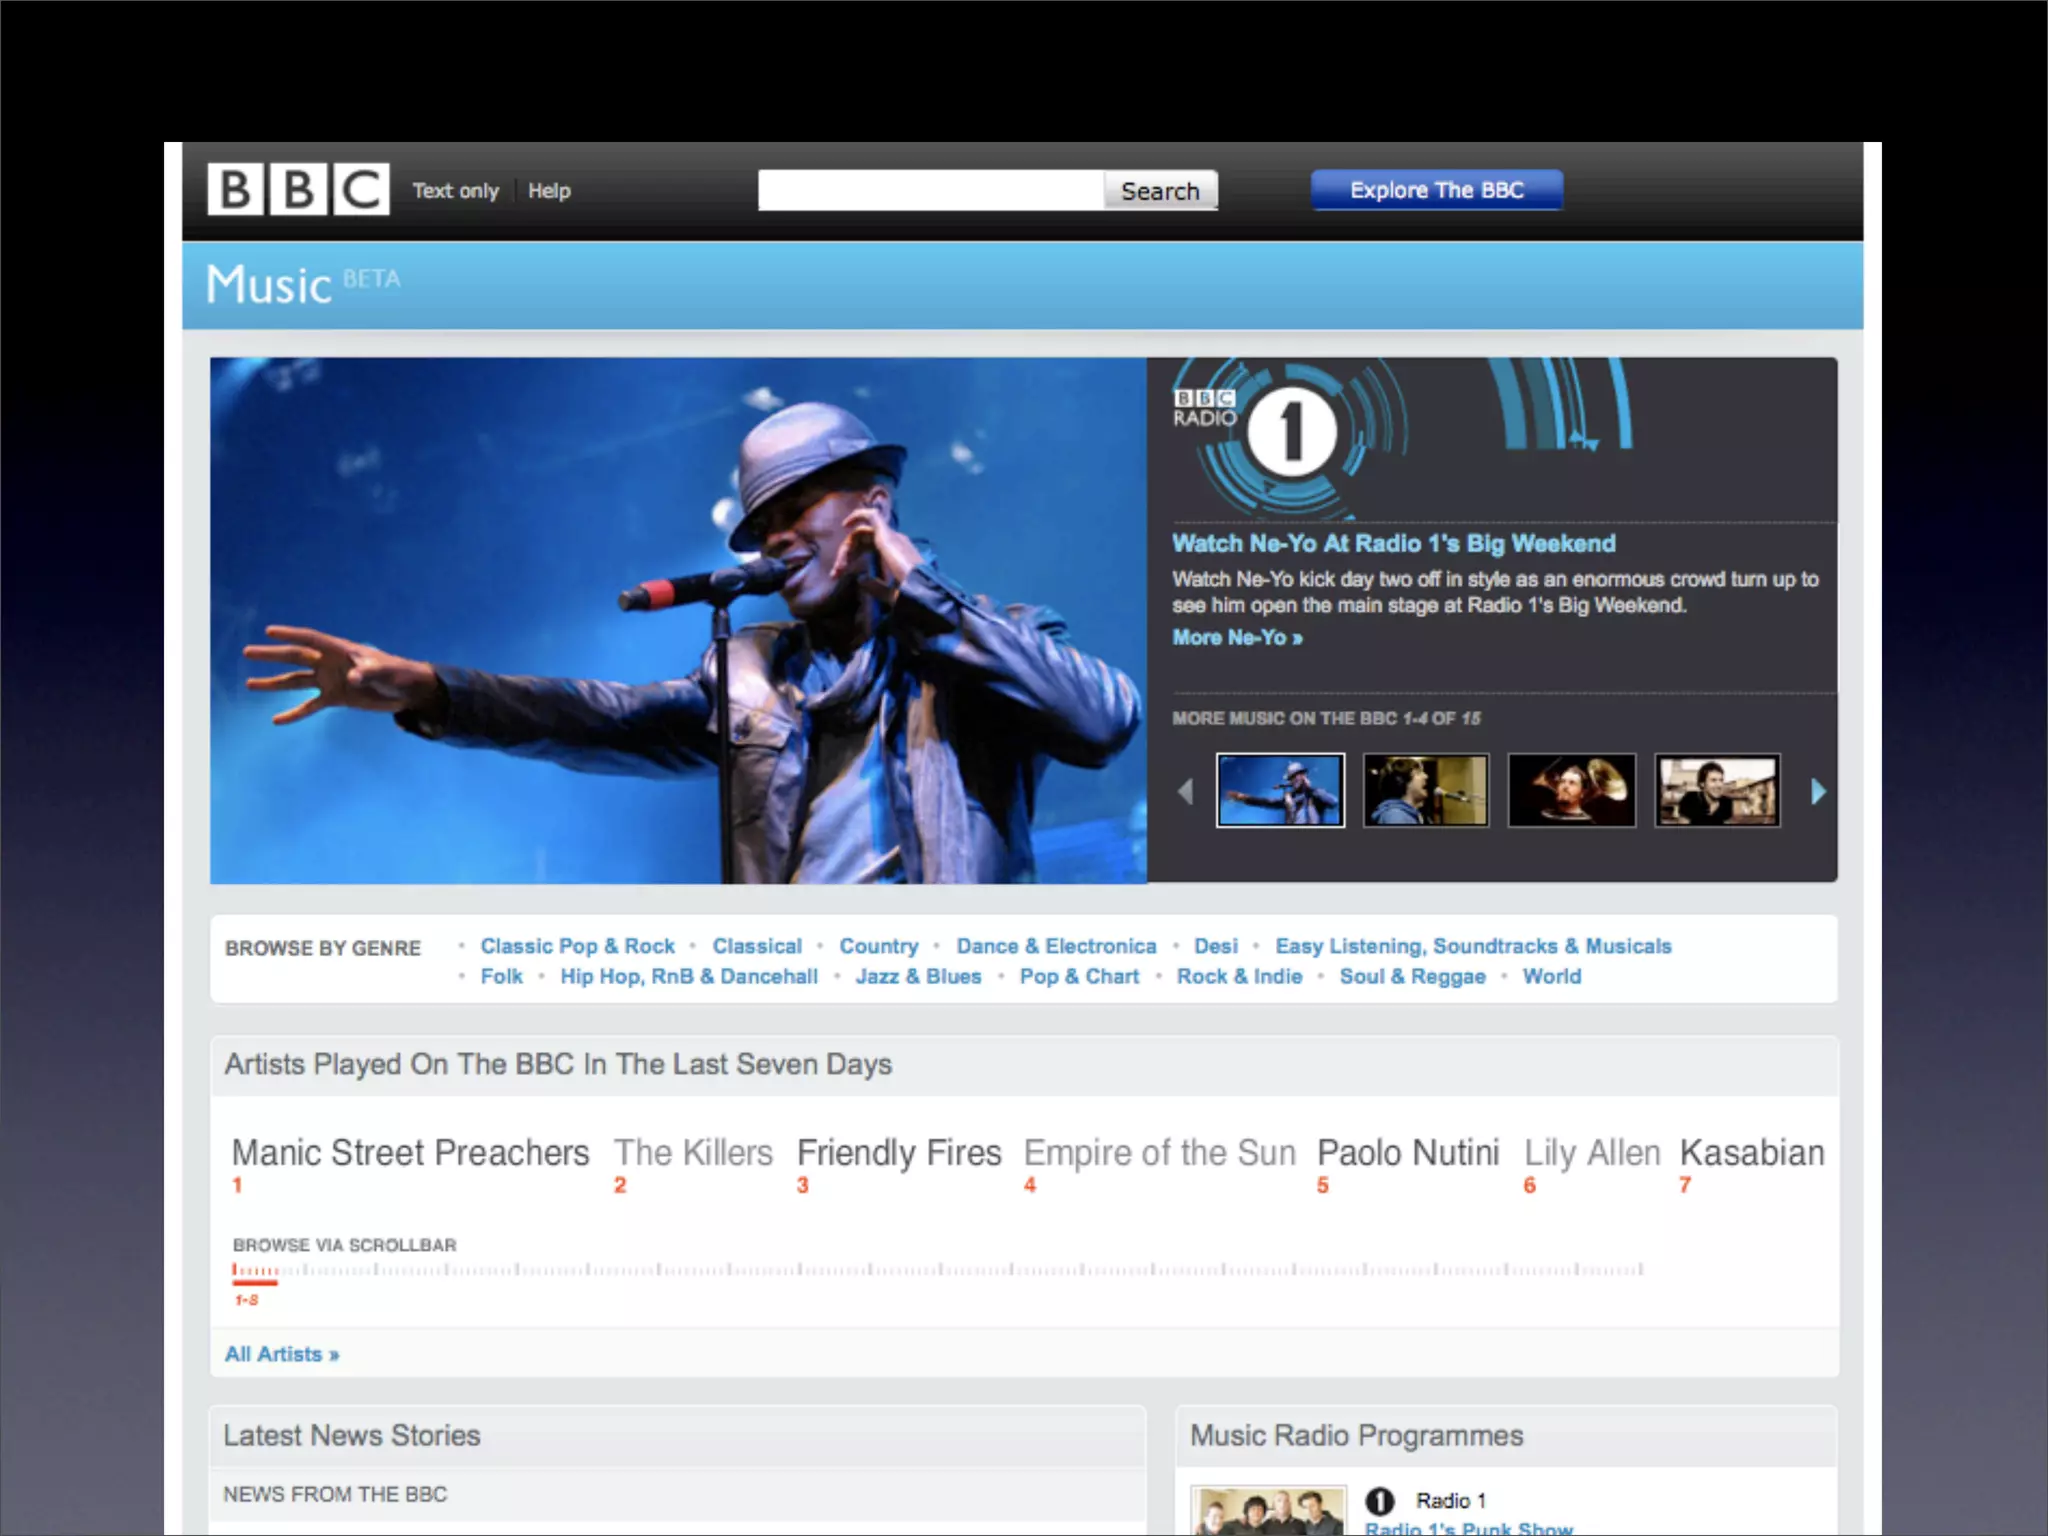
Task: Browse the Country genre
Action: (x=878, y=946)
